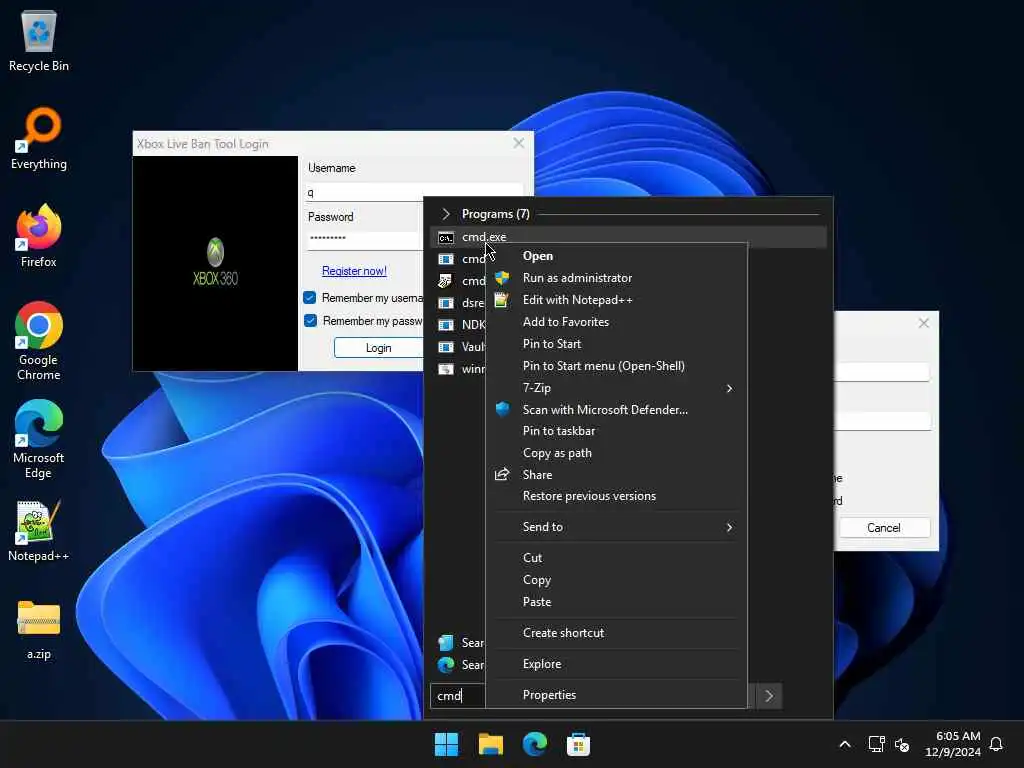
Task: Click the cmd.exe icon in search results
Action: click(446, 238)
